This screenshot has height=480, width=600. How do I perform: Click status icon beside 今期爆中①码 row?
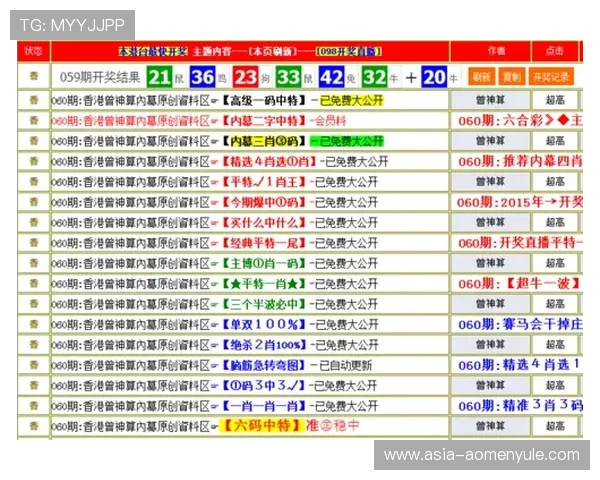point(34,202)
